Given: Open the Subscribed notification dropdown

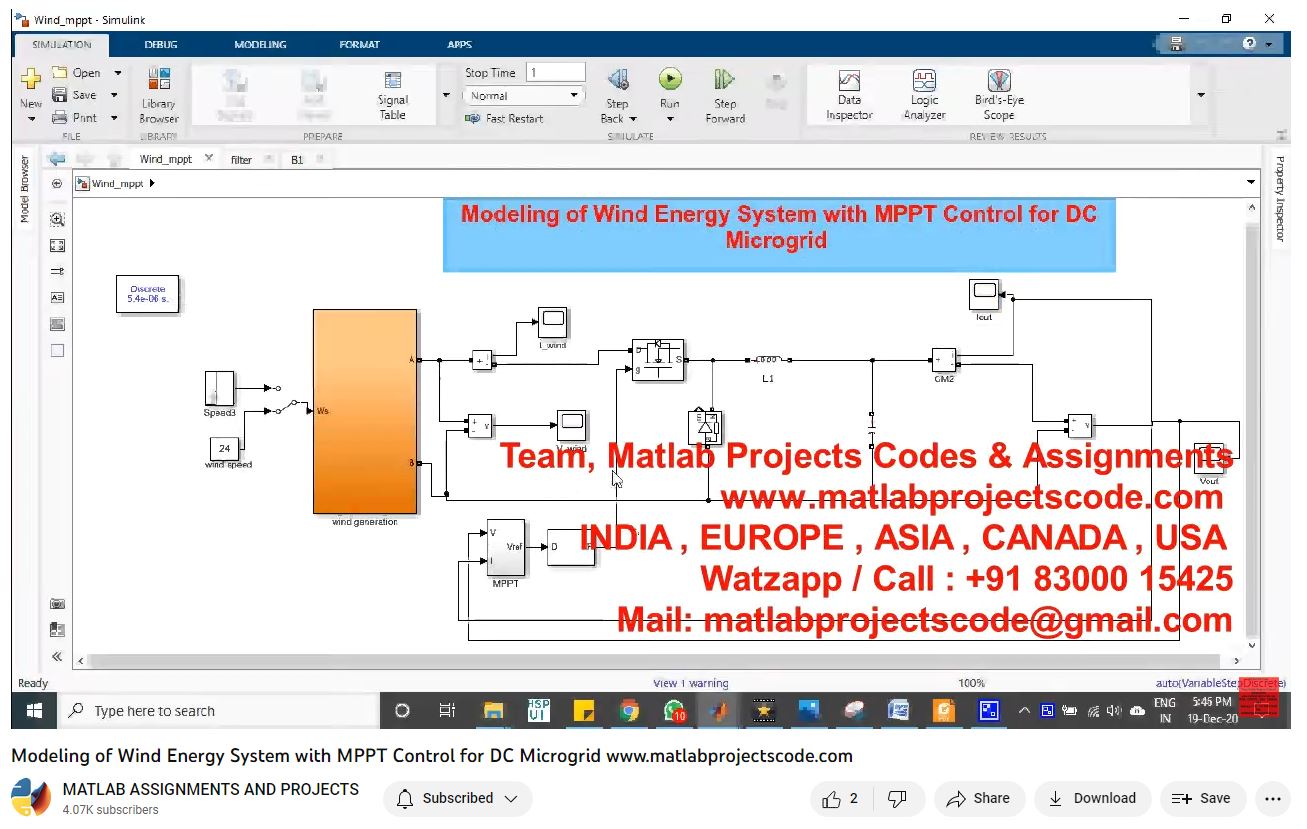Looking at the screenshot, I should coord(458,799).
